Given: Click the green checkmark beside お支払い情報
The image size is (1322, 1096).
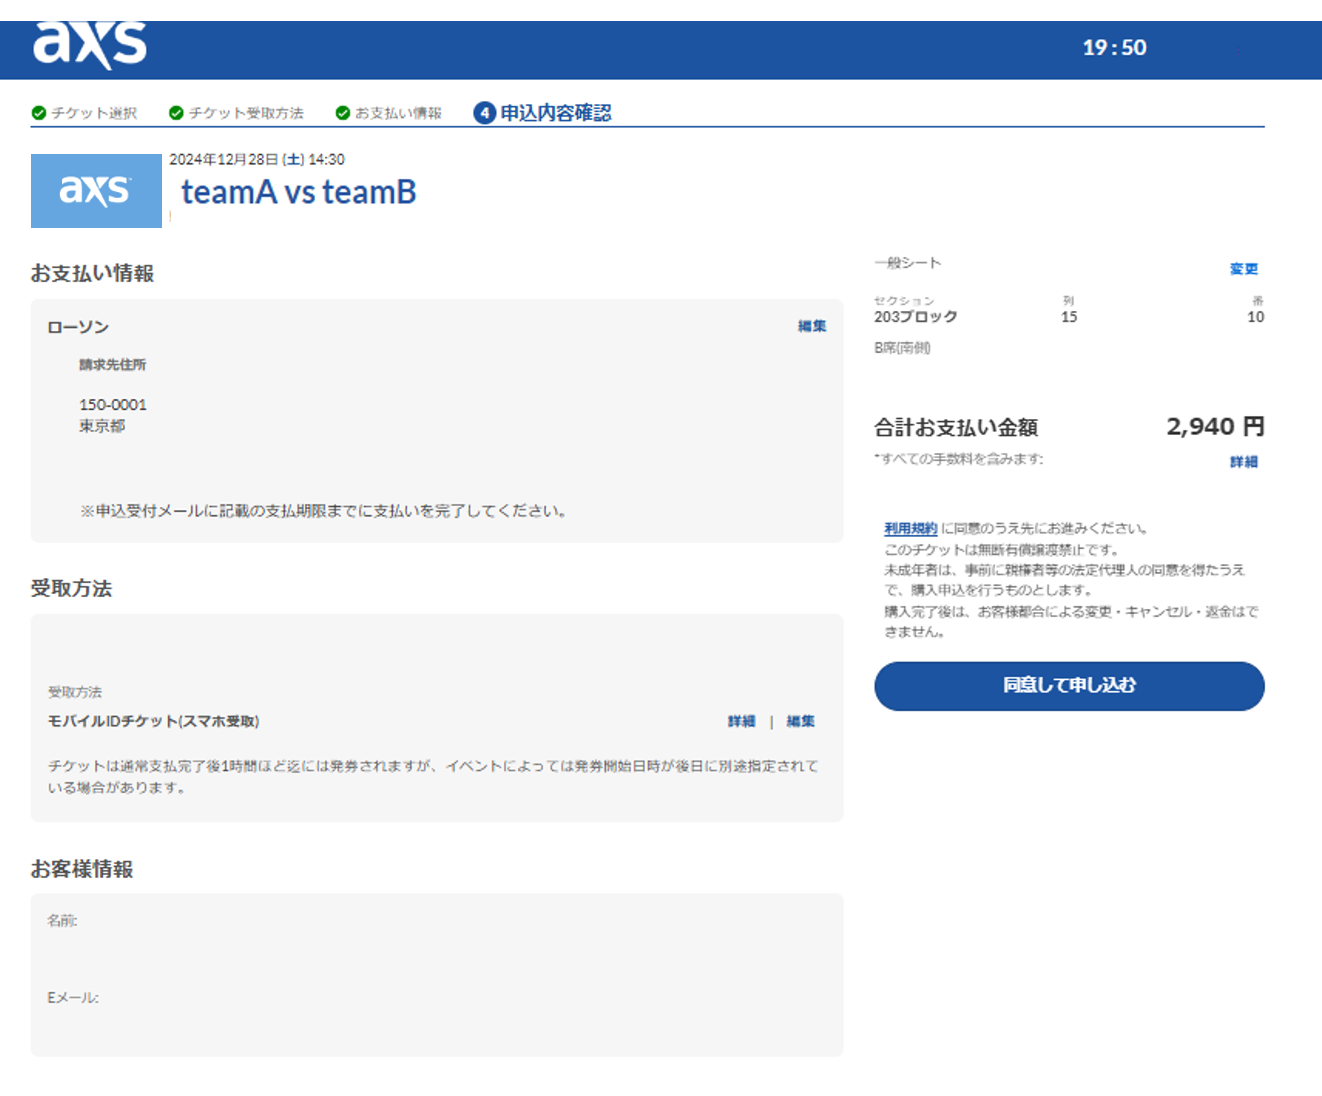Looking at the screenshot, I should coord(343,113).
